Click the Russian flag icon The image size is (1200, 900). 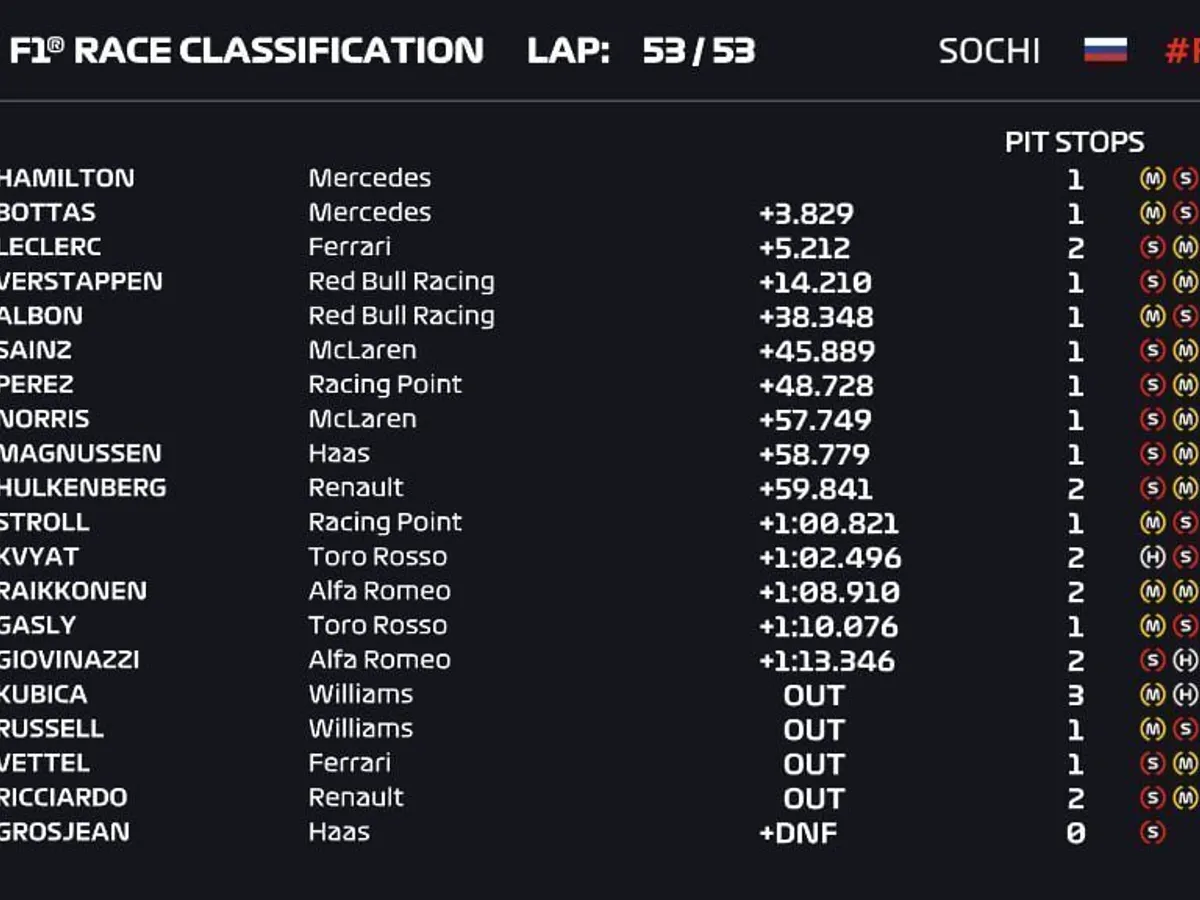click(1105, 50)
